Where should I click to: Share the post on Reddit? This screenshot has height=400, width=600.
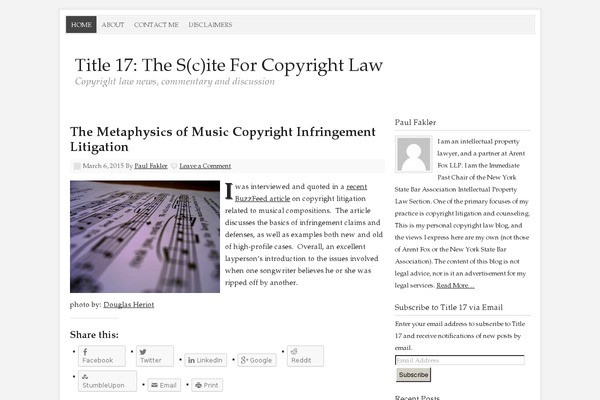(305, 356)
